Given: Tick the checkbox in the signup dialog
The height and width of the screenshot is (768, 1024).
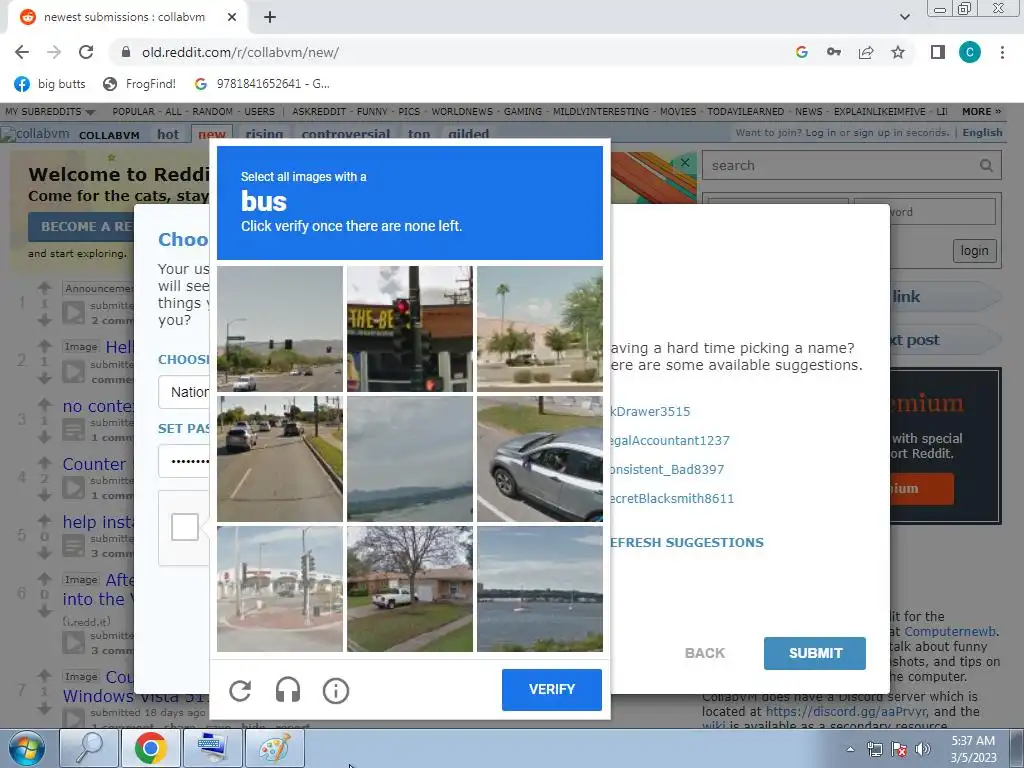Looking at the screenshot, I should (x=185, y=527).
